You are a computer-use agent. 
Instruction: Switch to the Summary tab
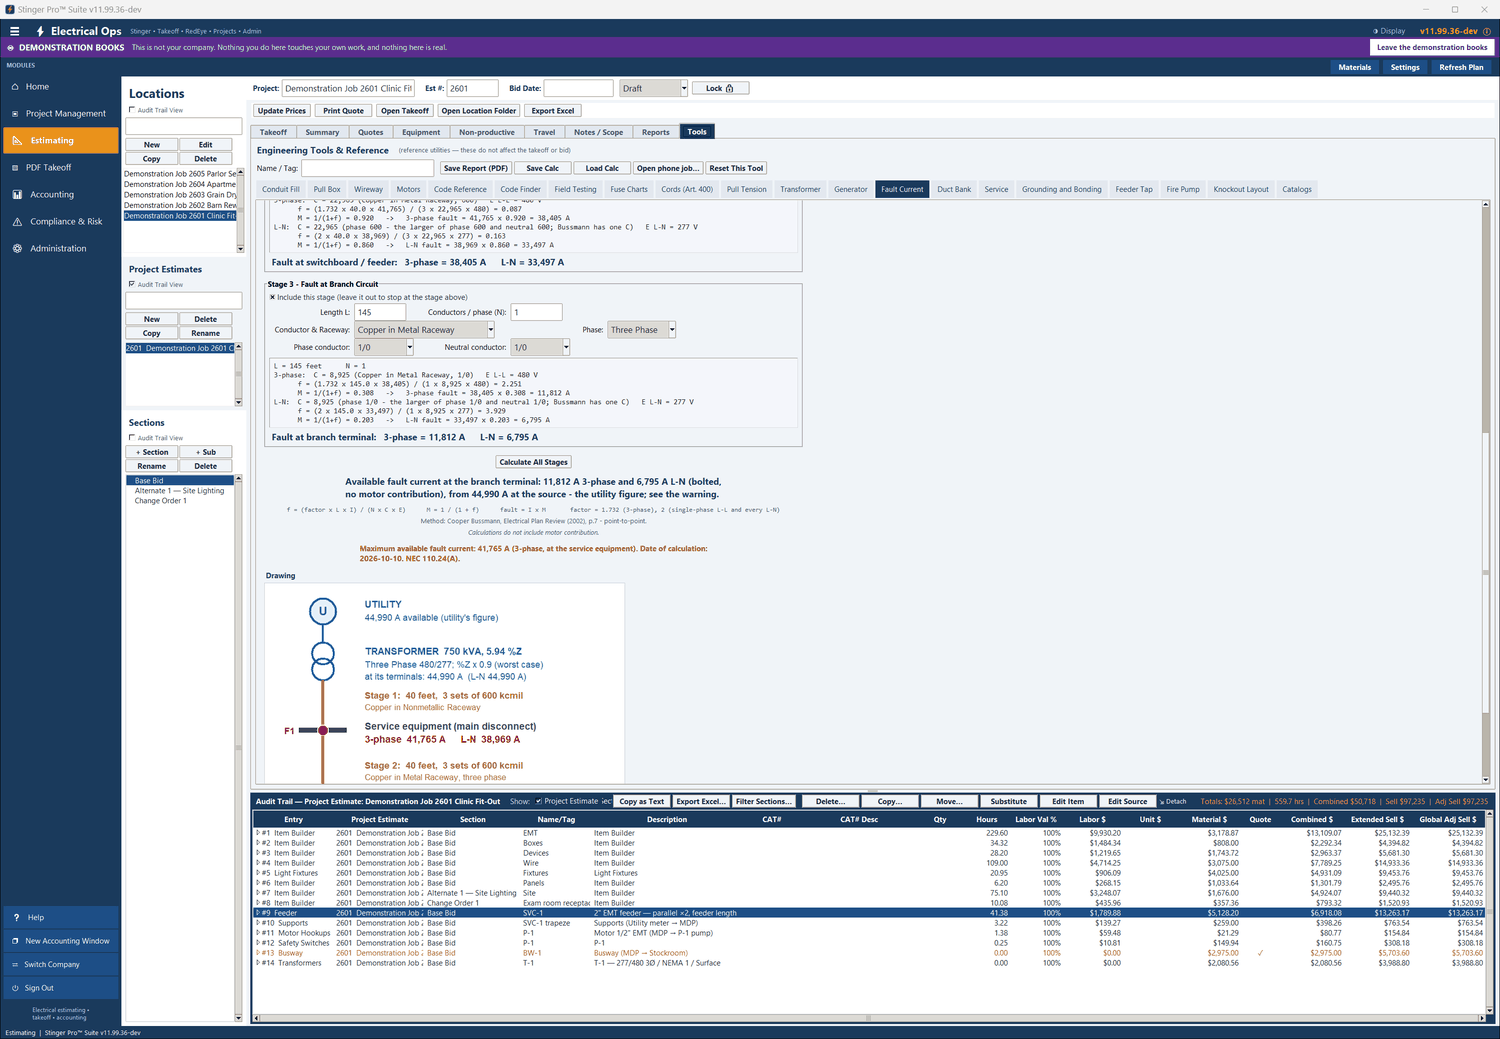(x=322, y=132)
